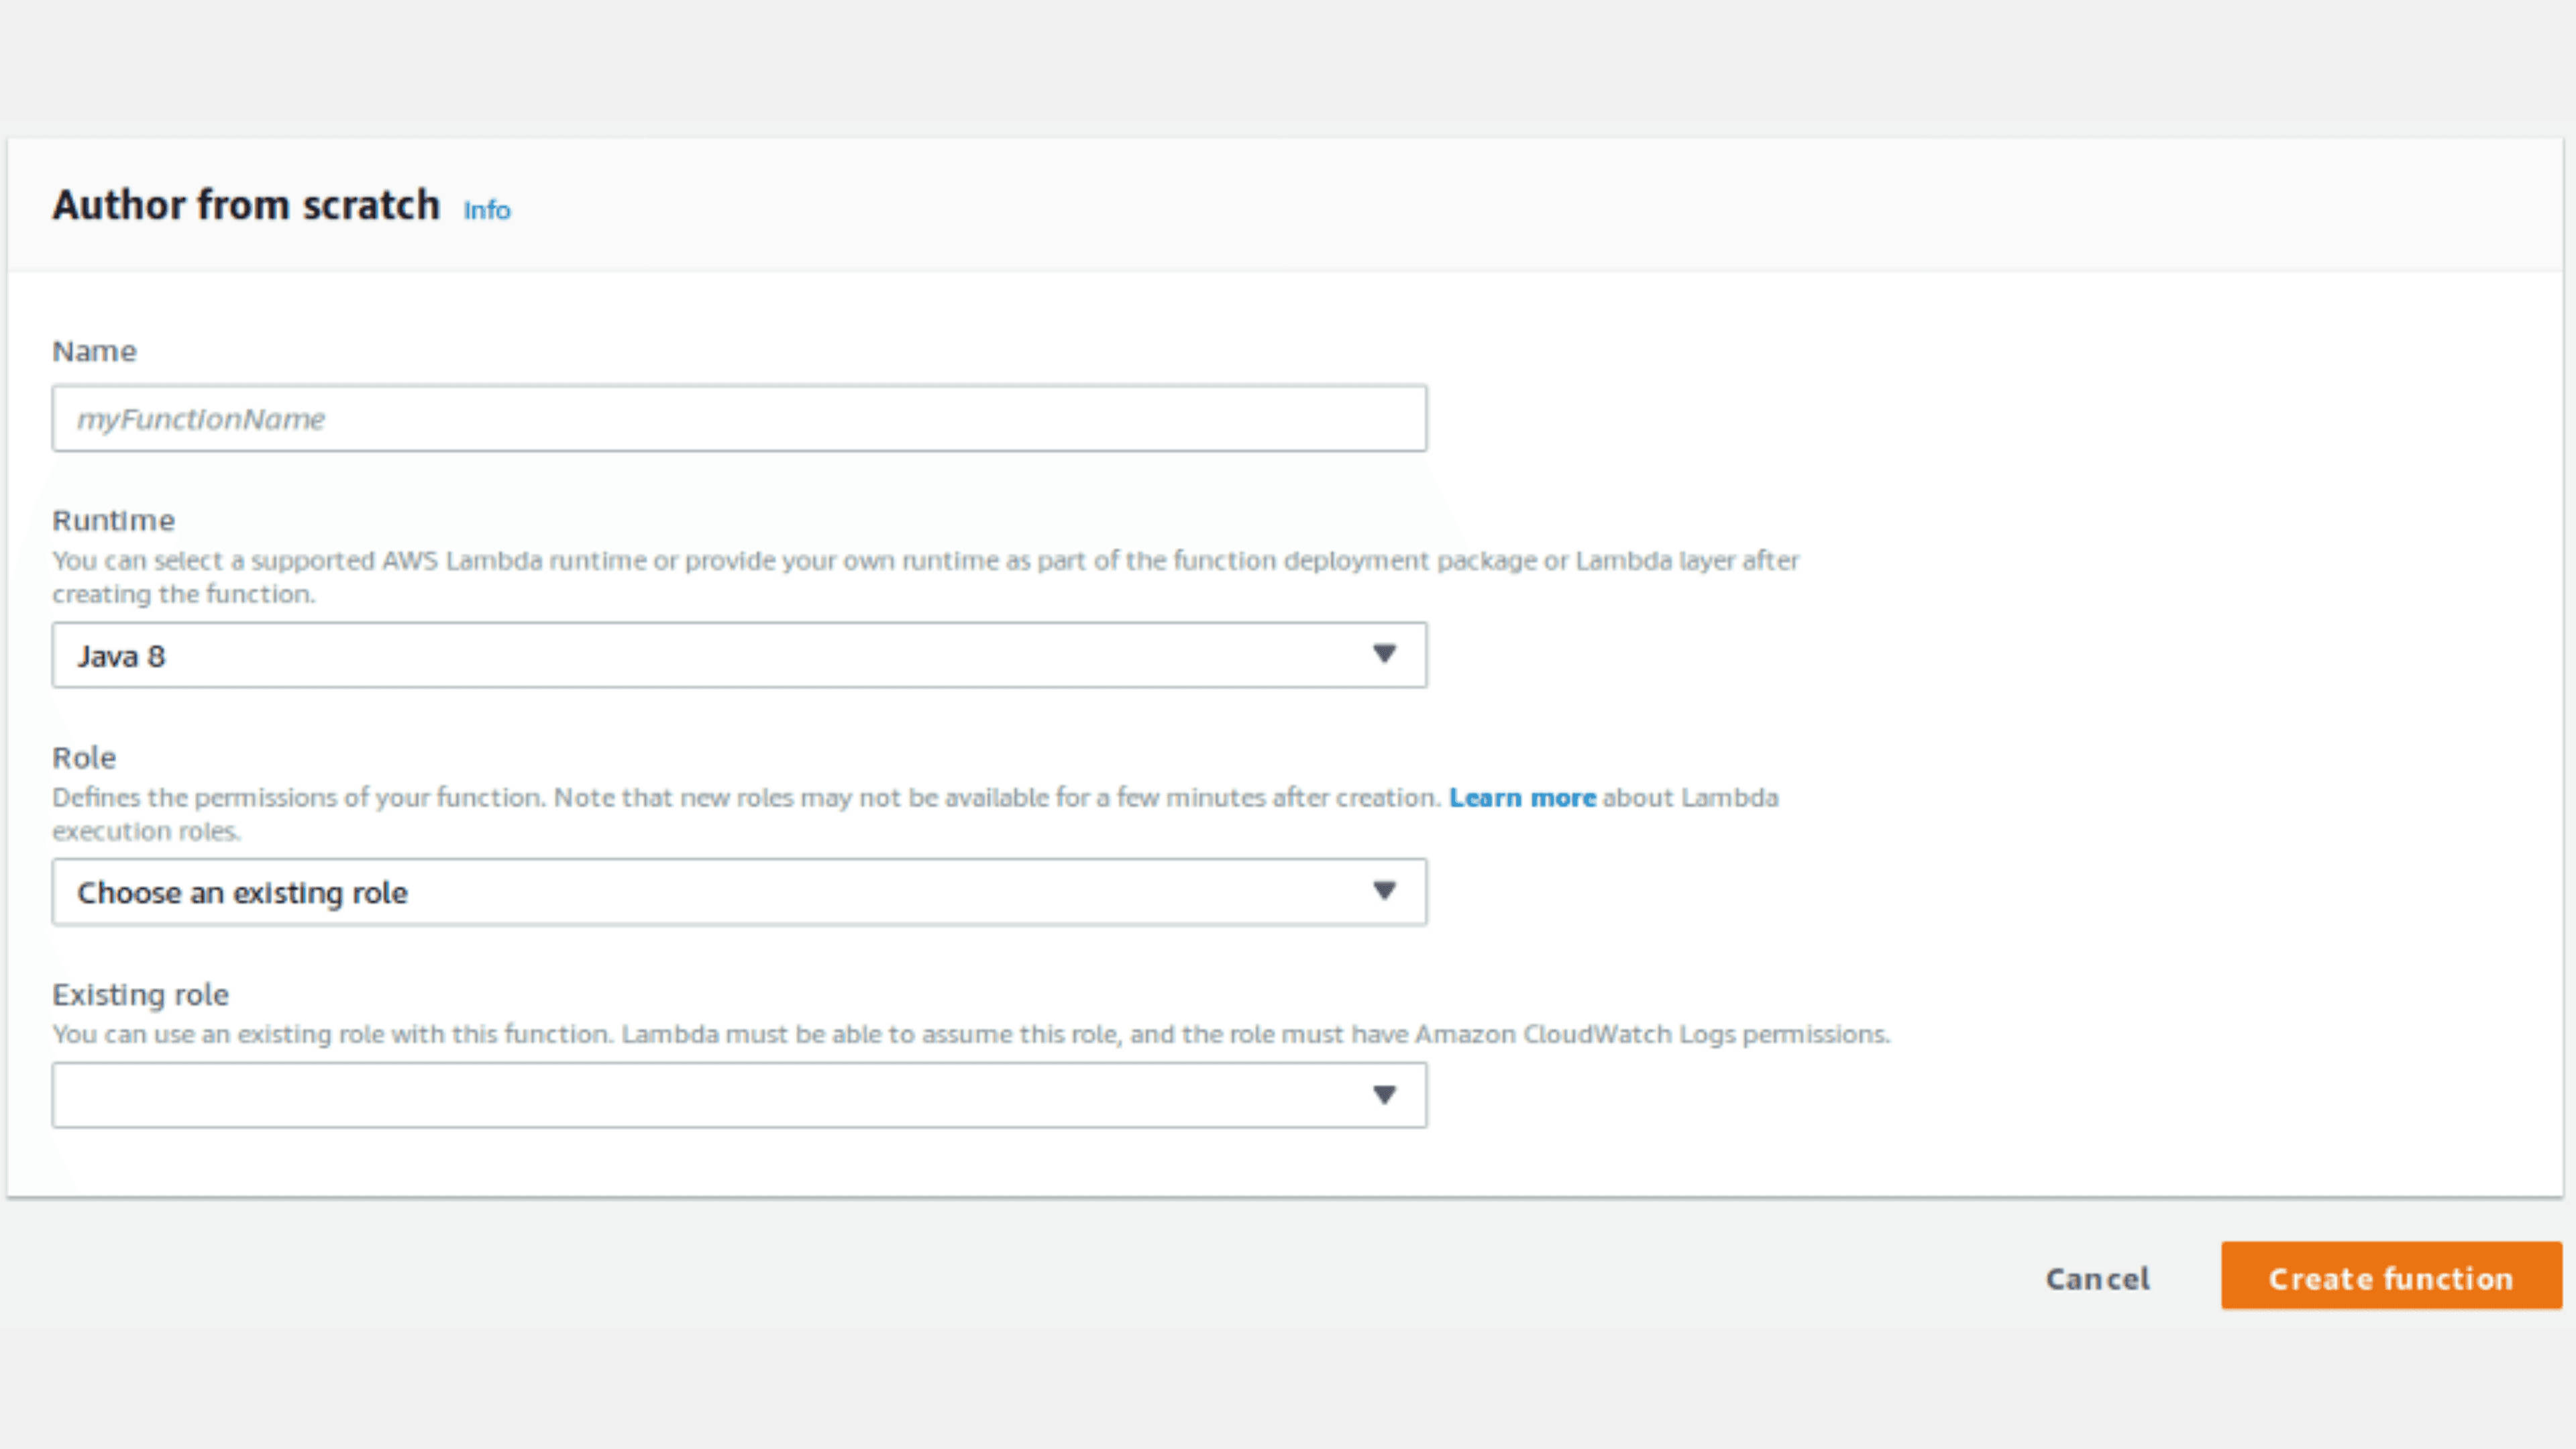
Task: Click Cancel to discard the function
Action: pyautogui.click(x=2097, y=1277)
